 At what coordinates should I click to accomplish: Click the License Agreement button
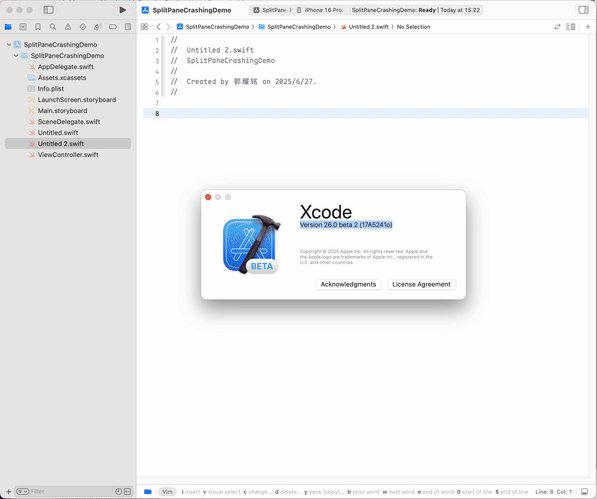pyautogui.click(x=421, y=284)
